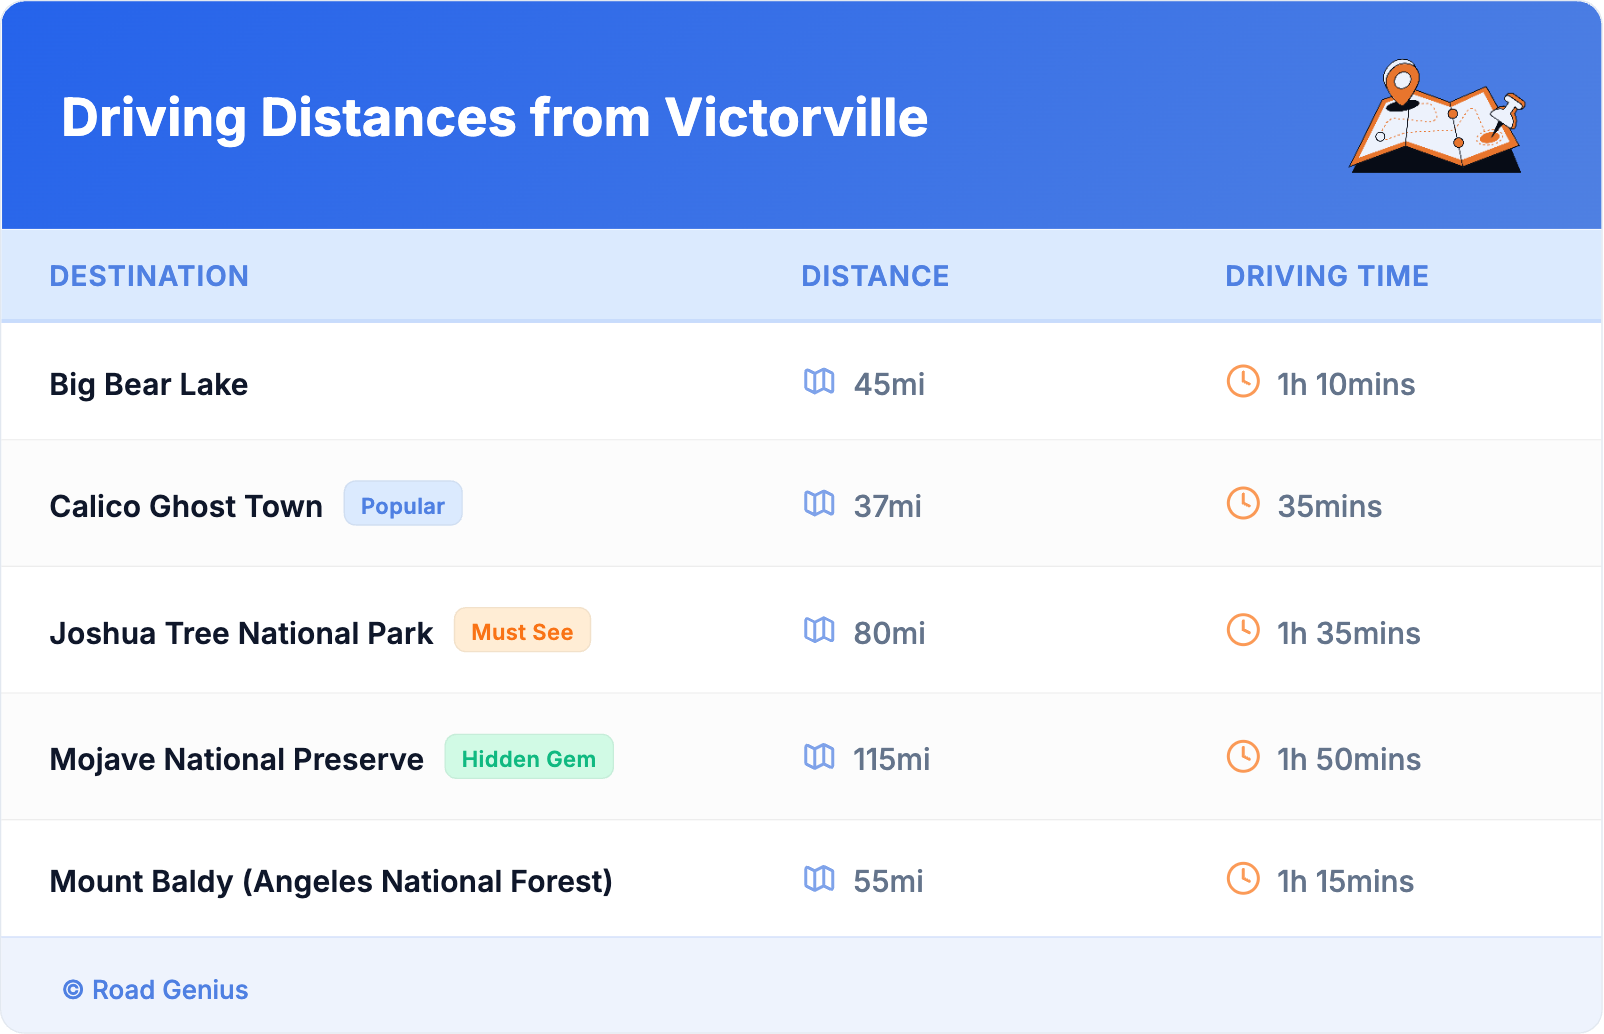1604x1034 pixels.
Task: Click the Must See badge
Action: tap(522, 631)
